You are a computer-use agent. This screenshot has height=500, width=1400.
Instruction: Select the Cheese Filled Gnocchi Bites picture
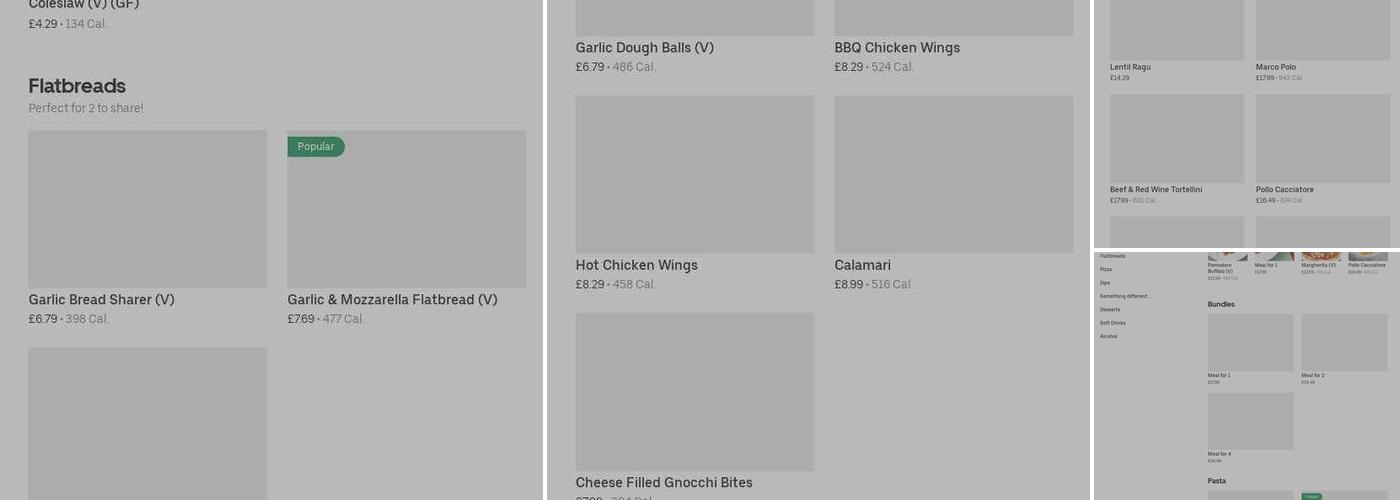pos(694,391)
